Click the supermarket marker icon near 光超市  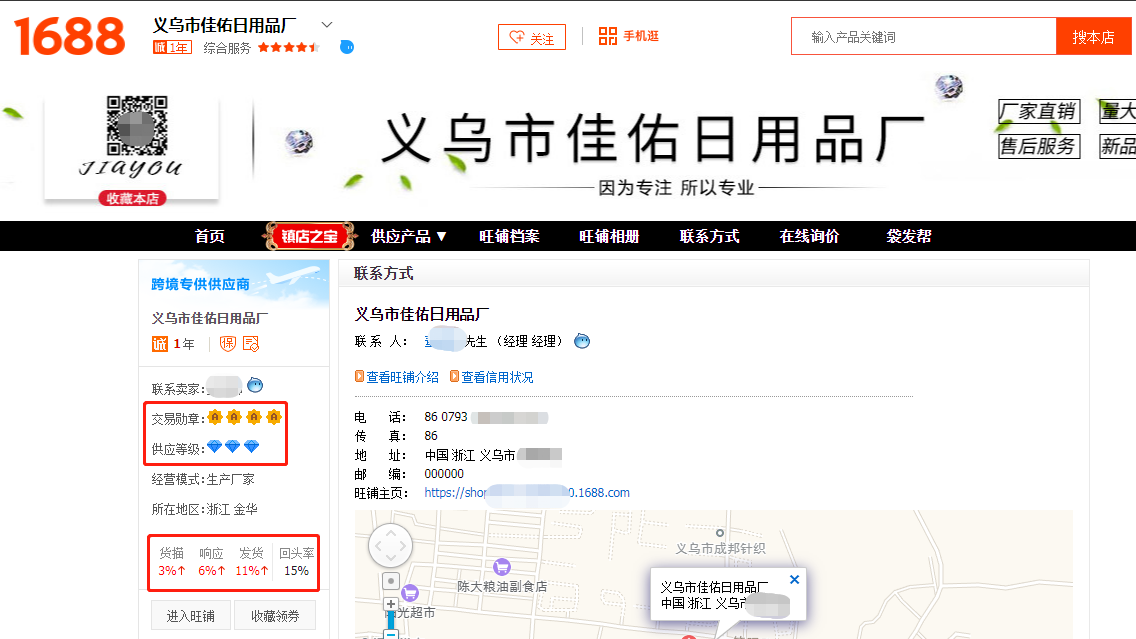click(410, 593)
